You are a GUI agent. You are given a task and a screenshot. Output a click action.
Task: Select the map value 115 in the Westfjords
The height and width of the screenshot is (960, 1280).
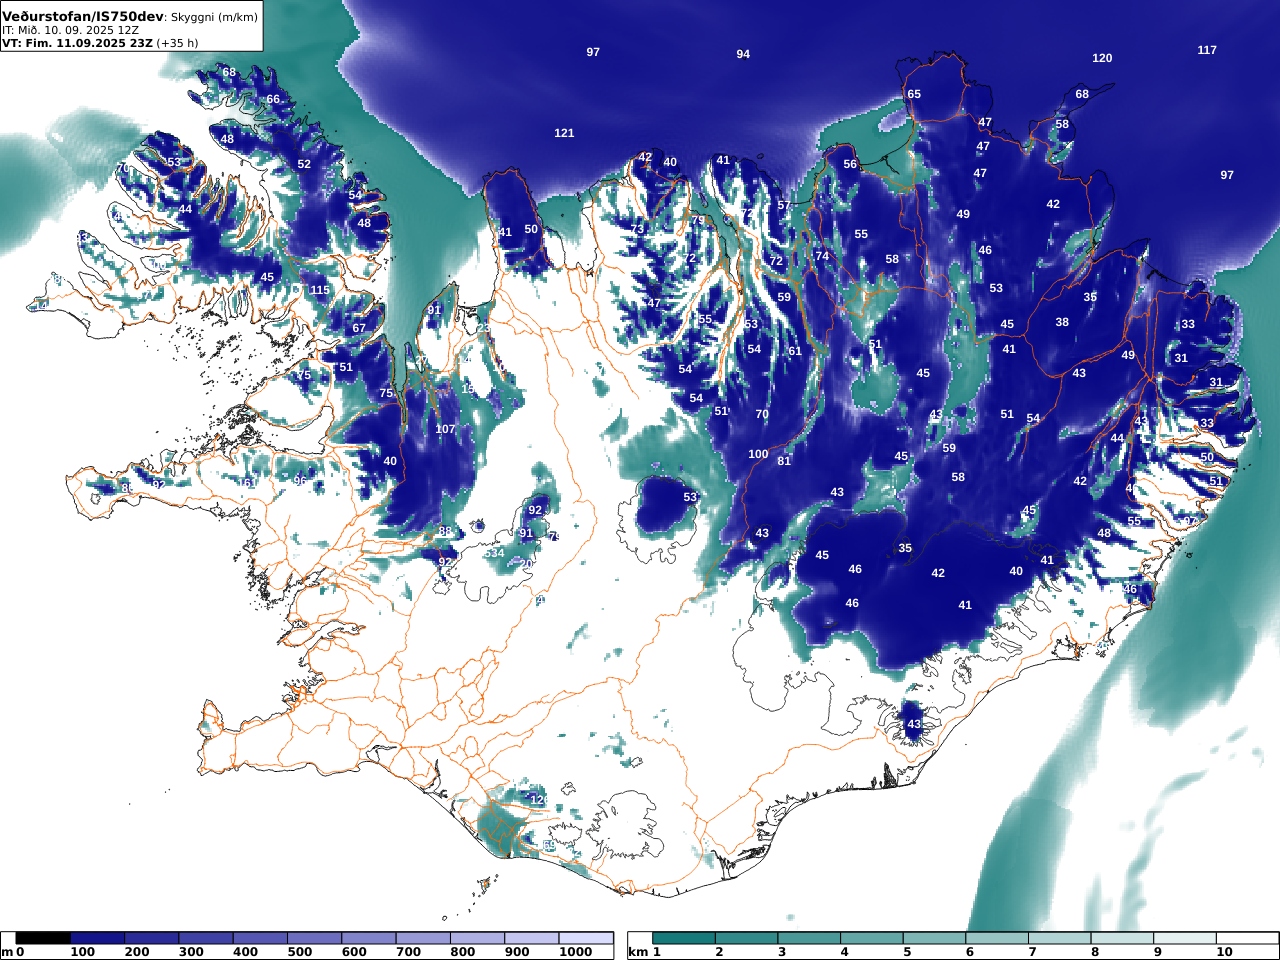pyautogui.click(x=319, y=290)
